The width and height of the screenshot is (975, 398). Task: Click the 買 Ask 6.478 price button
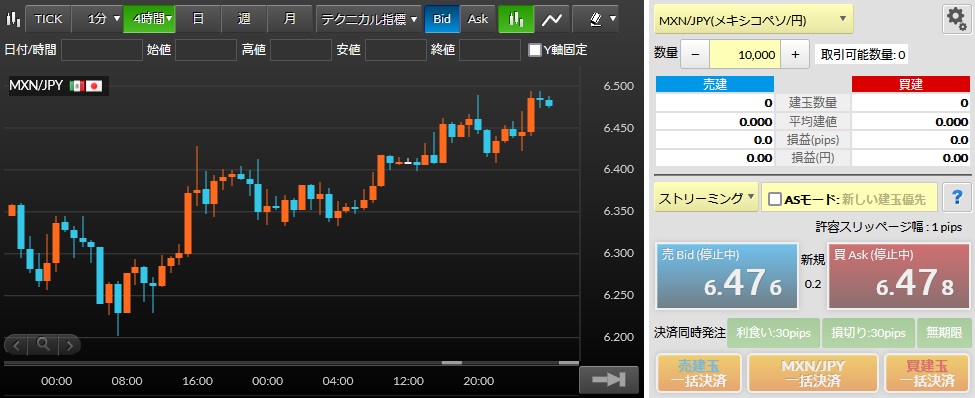tap(900, 276)
